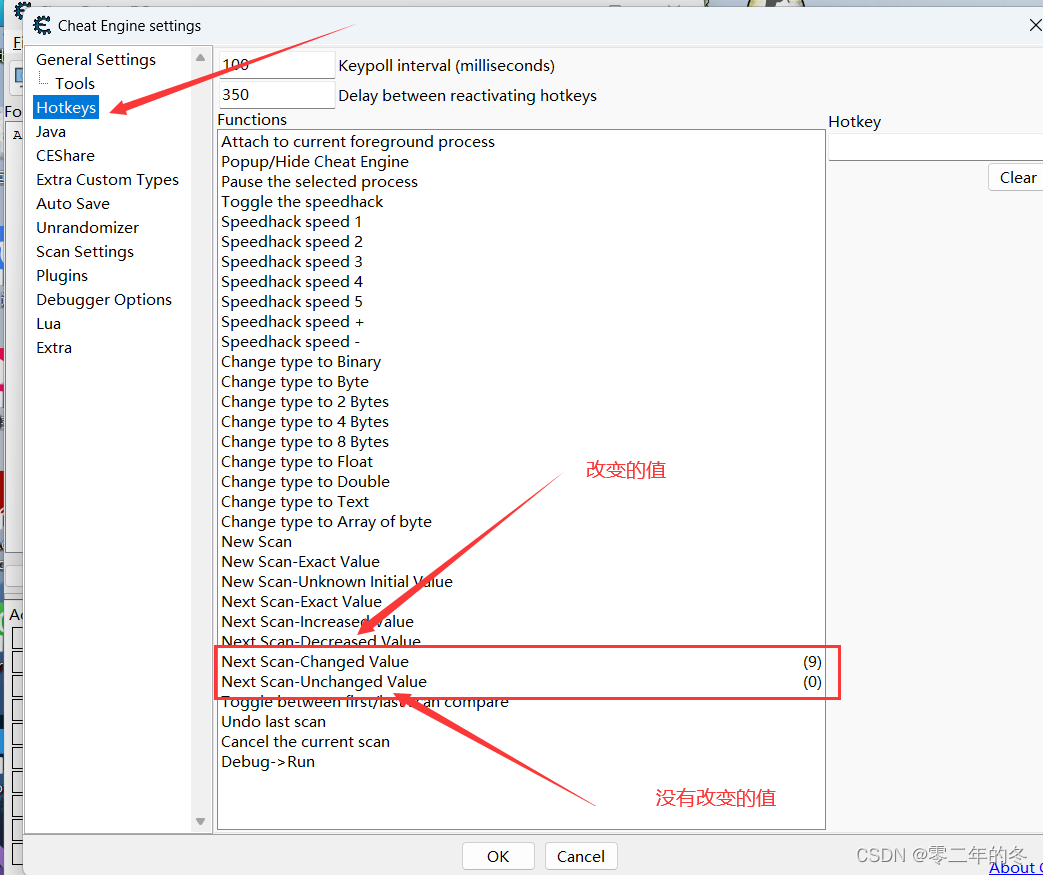Select 'Debug->Run' function
The height and width of the screenshot is (875, 1043).
pyautogui.click(x=521, y=761)
